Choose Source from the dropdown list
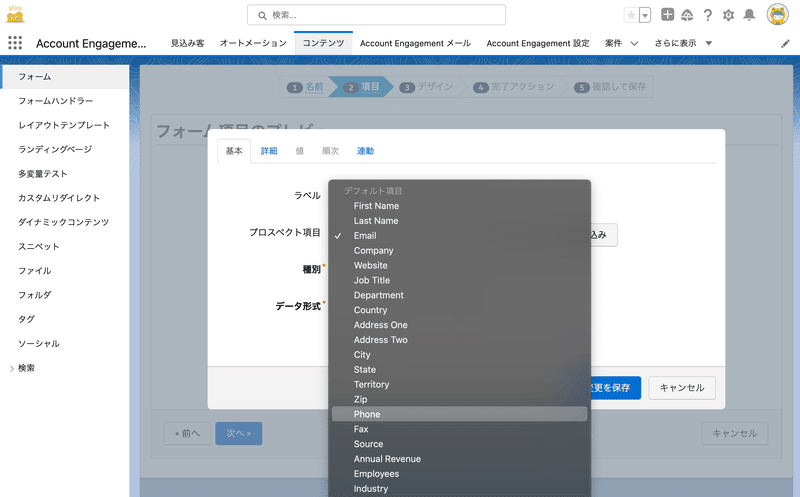The width and height of the screenshot is (800, 497). click(x=459, y=444)
